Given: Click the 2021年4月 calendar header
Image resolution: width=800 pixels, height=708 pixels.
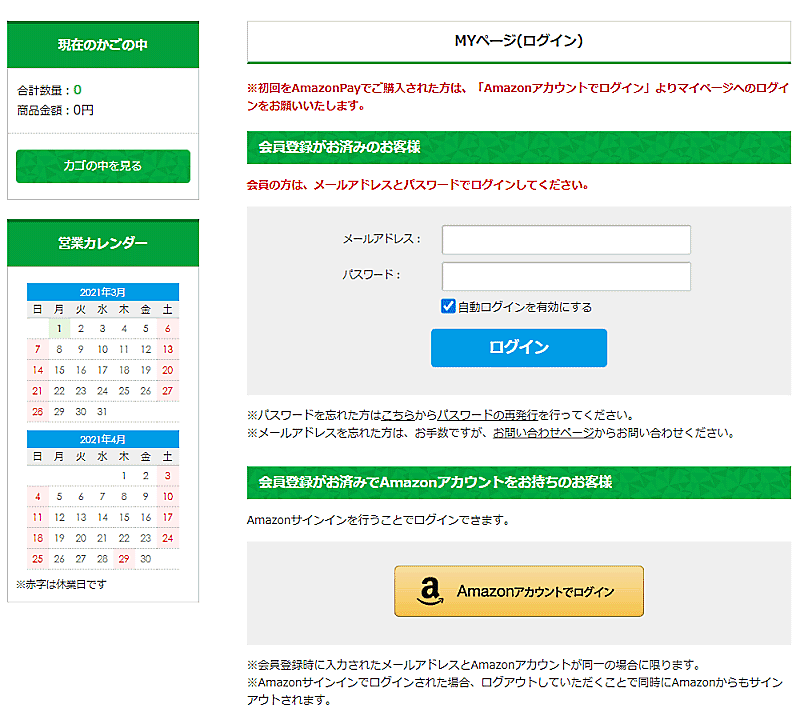Looking at the screenshot, I should coord(103,439).
